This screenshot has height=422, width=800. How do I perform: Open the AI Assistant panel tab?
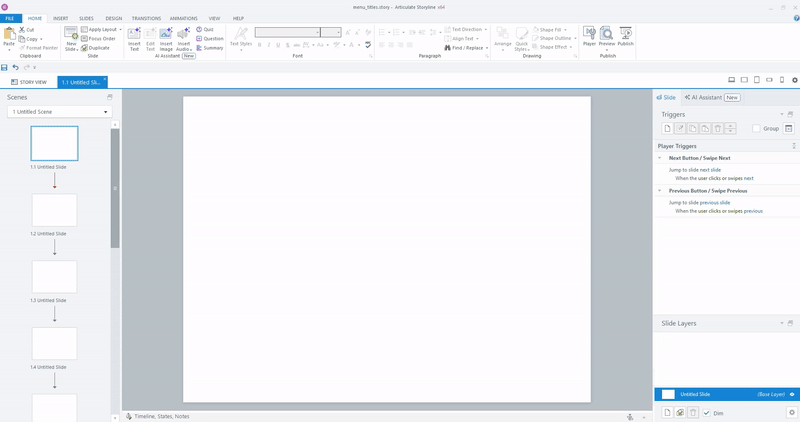click(x=712, y=97)
